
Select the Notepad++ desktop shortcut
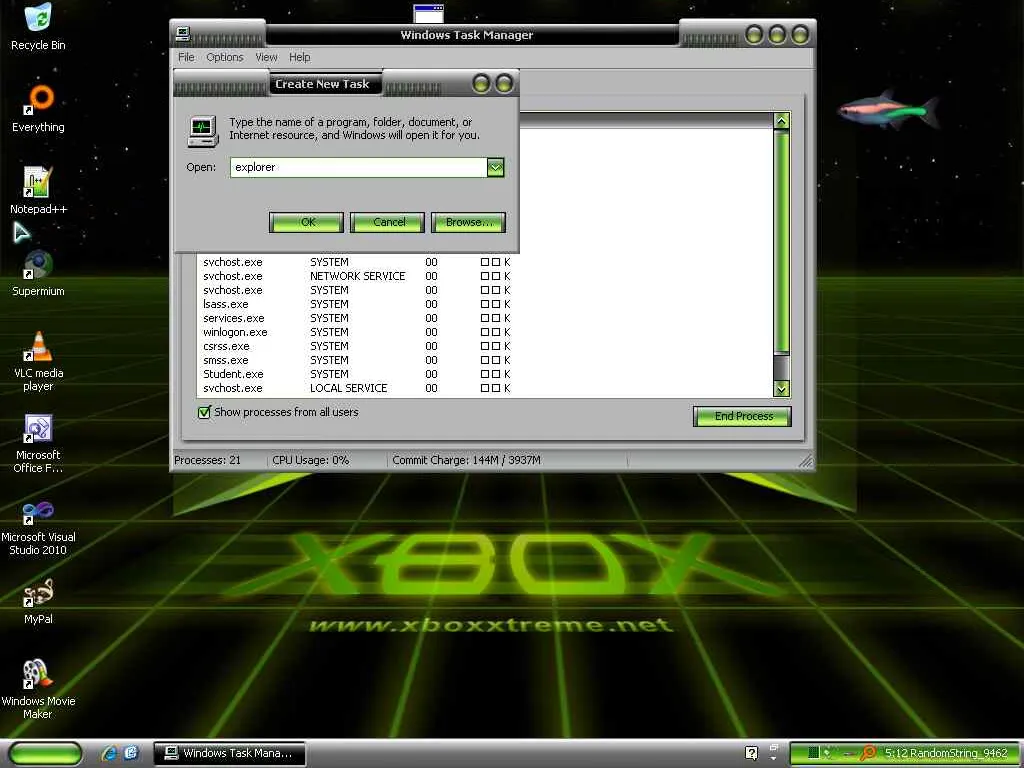coord(38,190)
